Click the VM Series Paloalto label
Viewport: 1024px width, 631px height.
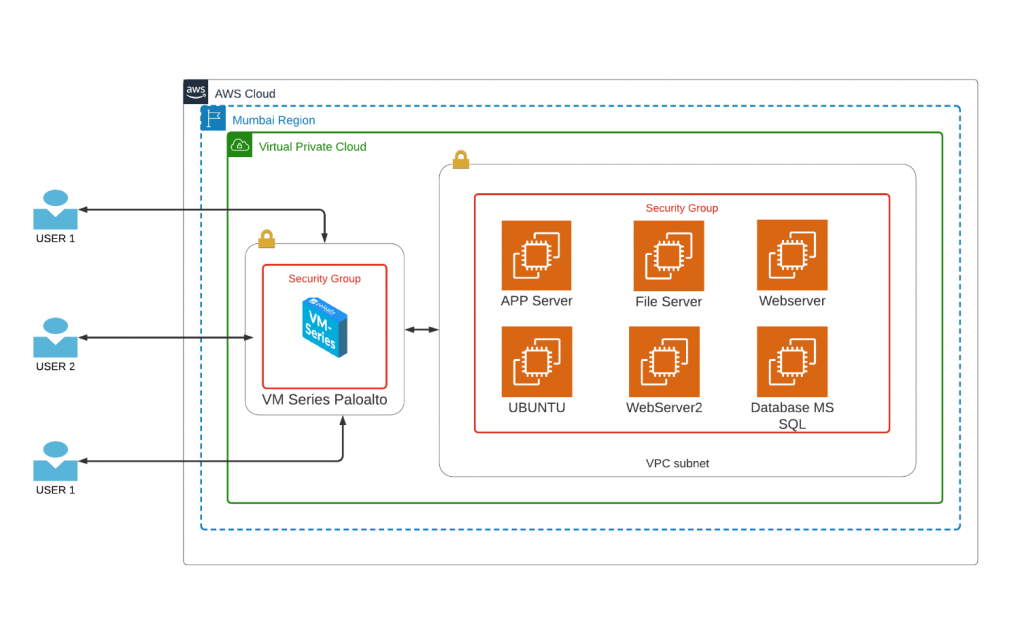pyautogui.click(x=325, y=400)
